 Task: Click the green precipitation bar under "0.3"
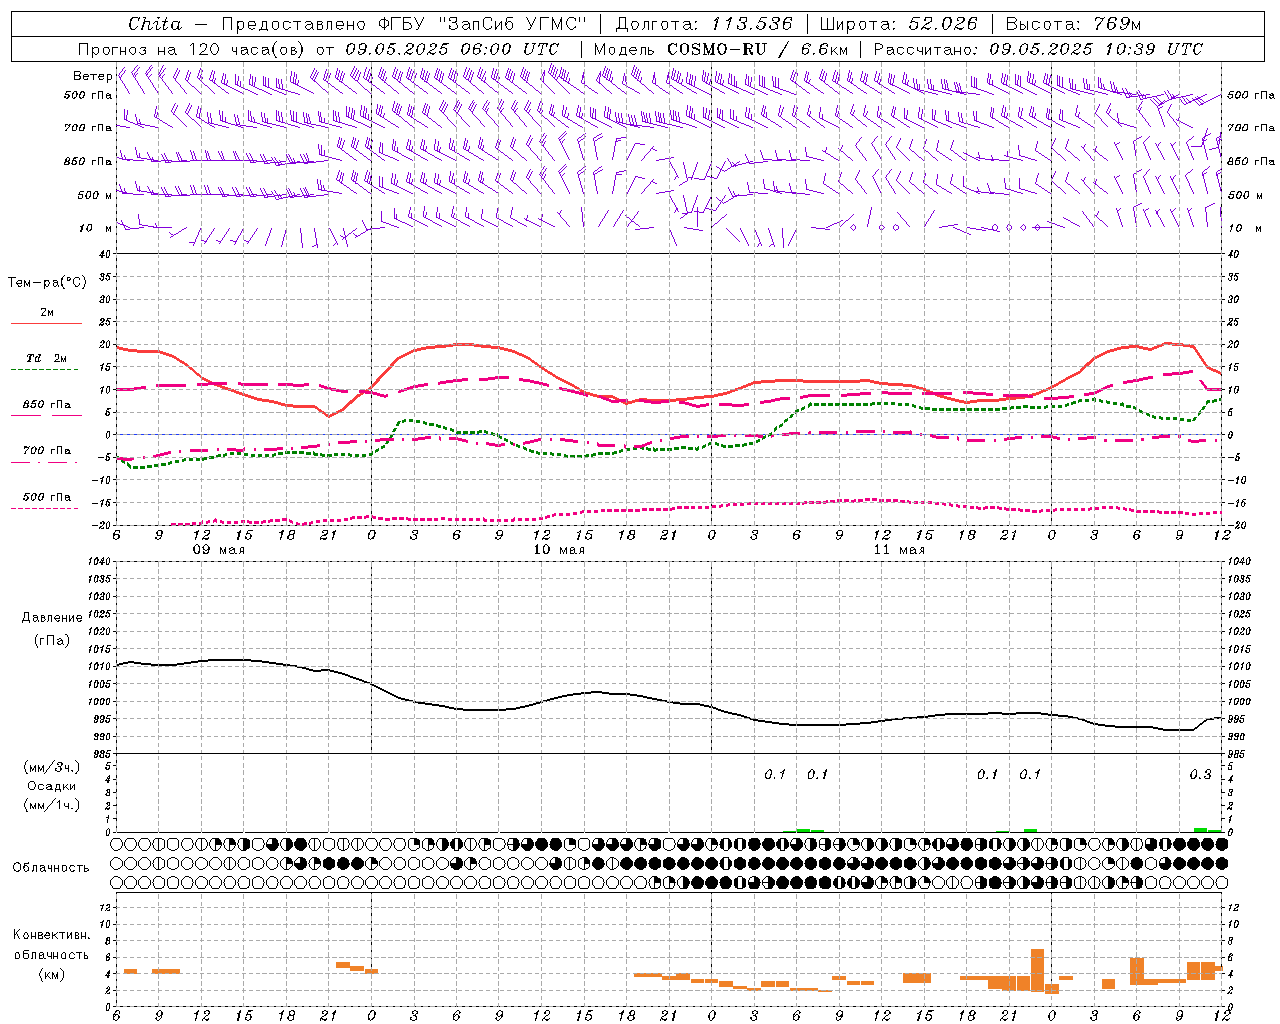1201,830
